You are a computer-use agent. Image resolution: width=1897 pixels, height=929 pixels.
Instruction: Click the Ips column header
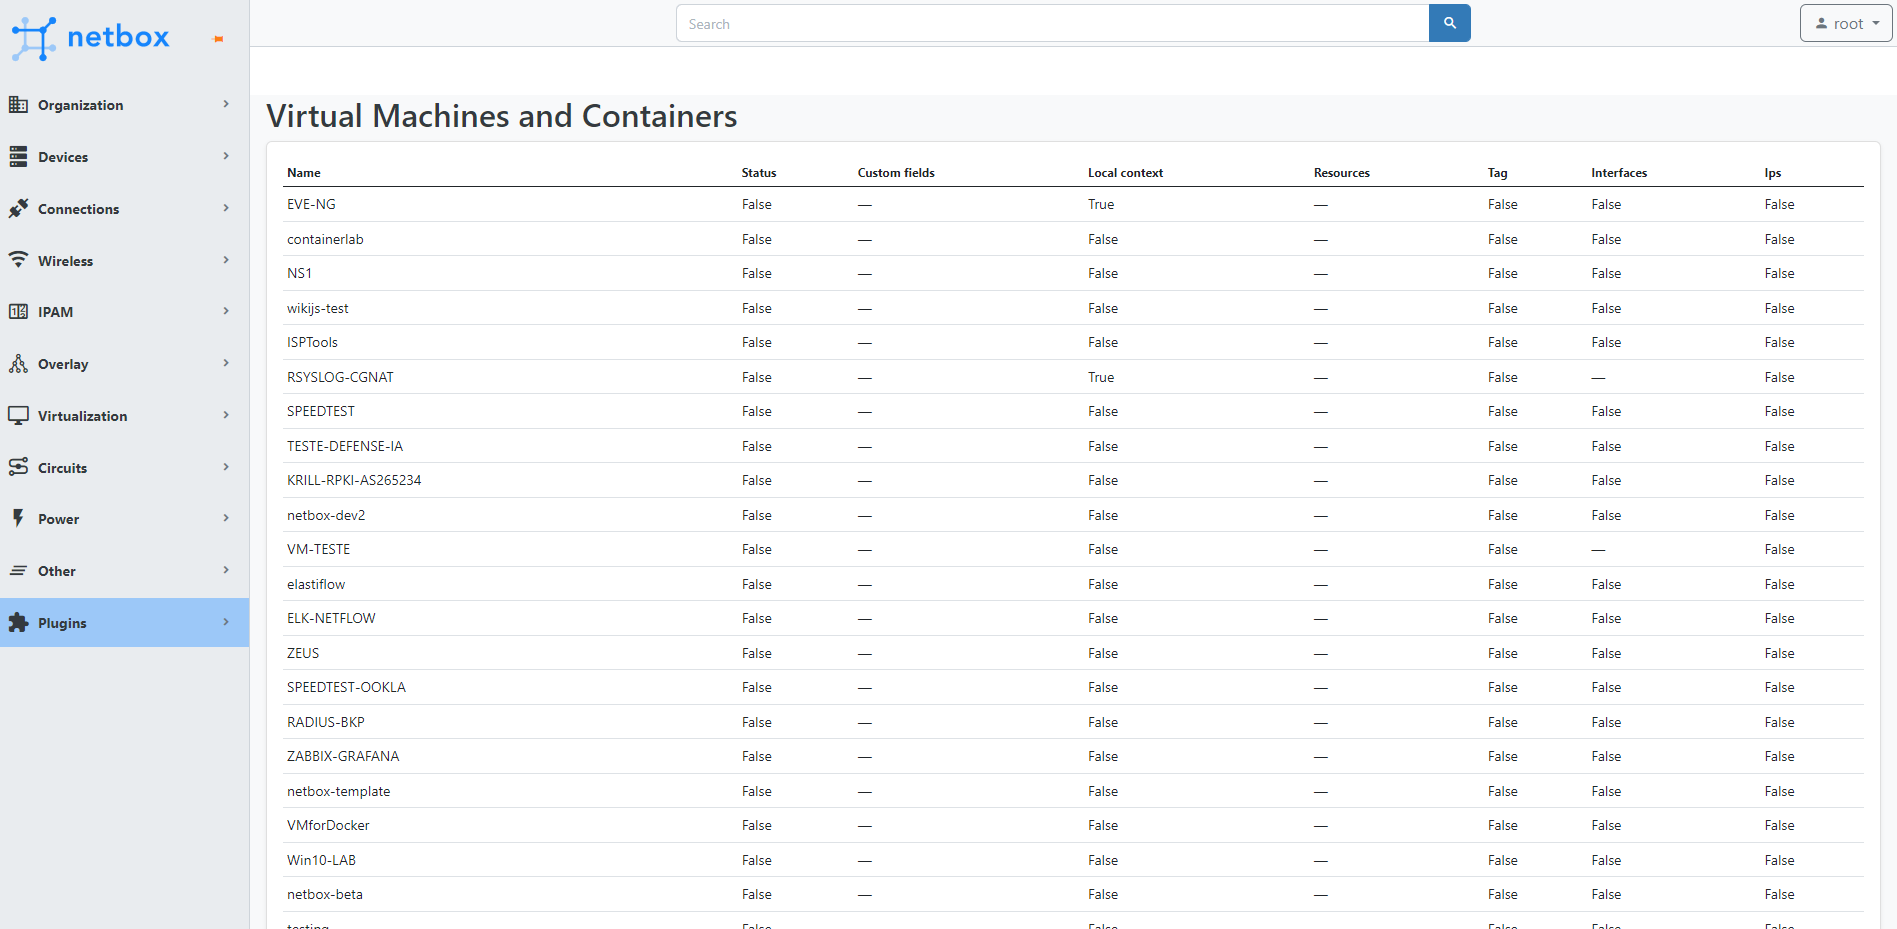coord(1773,173)
